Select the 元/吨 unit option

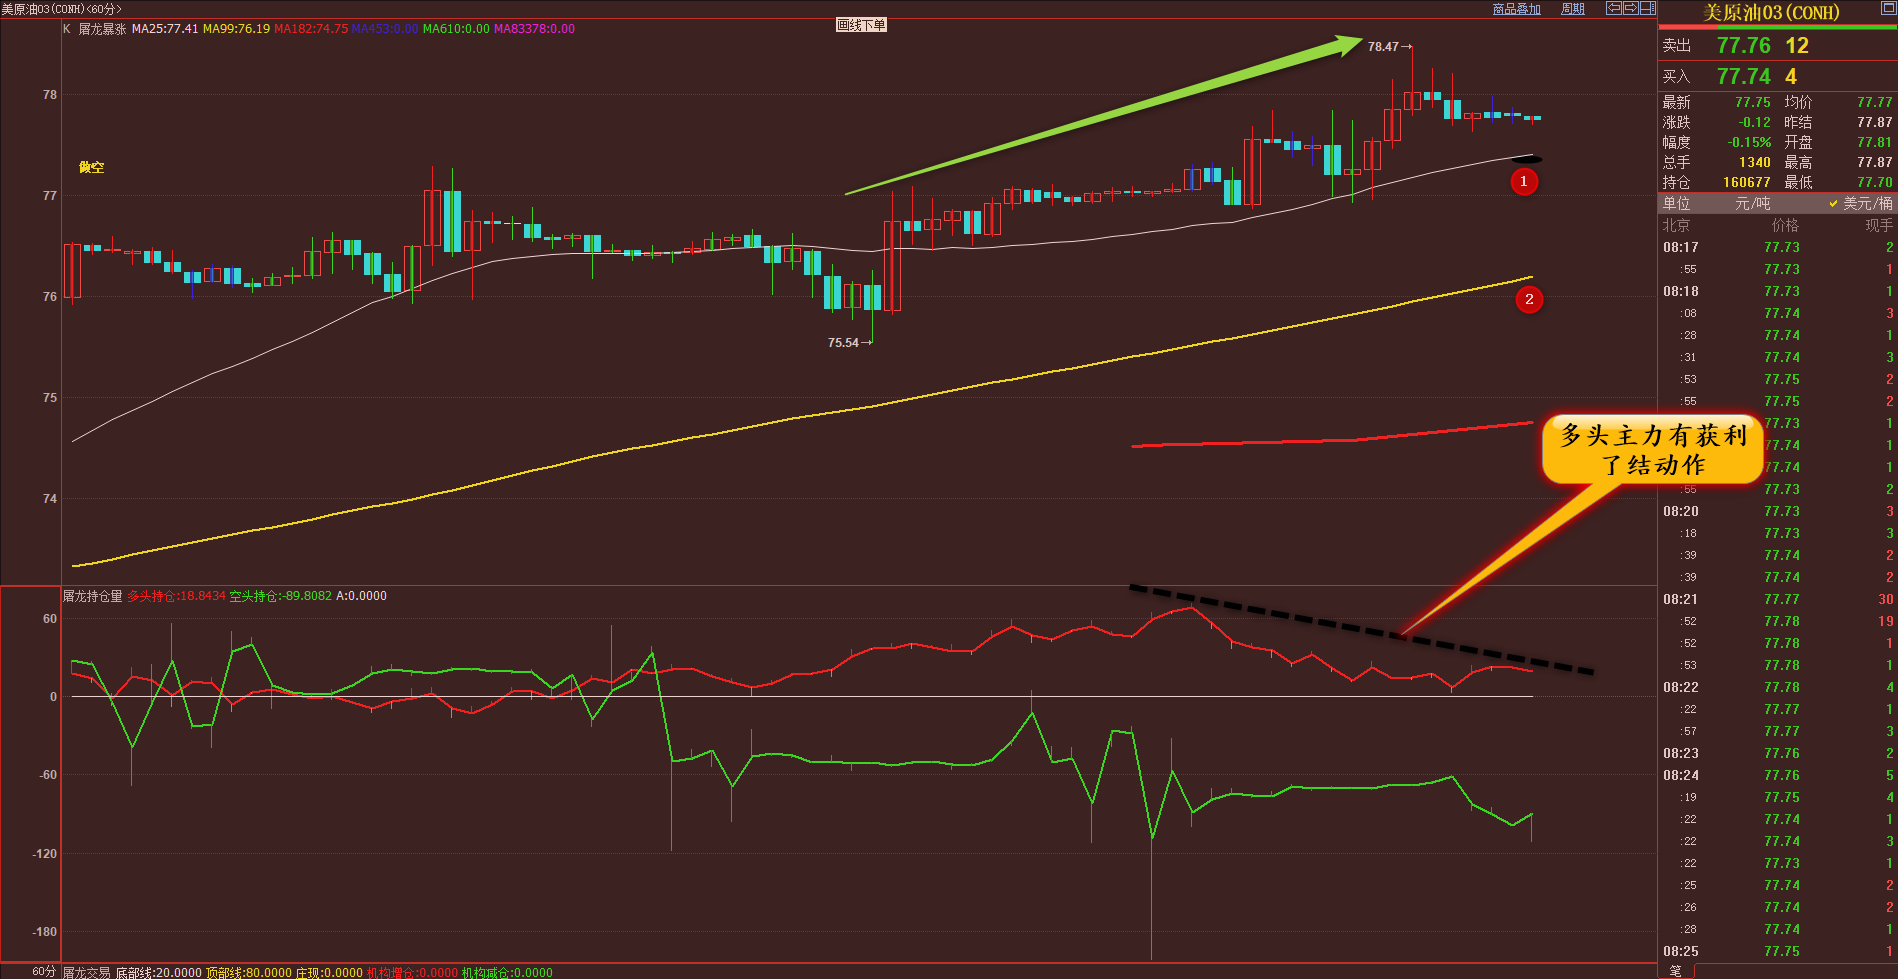point(1752,203)
